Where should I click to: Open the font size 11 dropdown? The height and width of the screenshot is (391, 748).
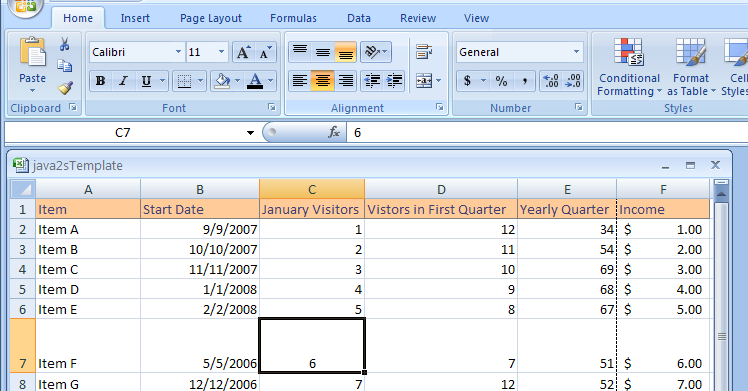click(221, 52)
